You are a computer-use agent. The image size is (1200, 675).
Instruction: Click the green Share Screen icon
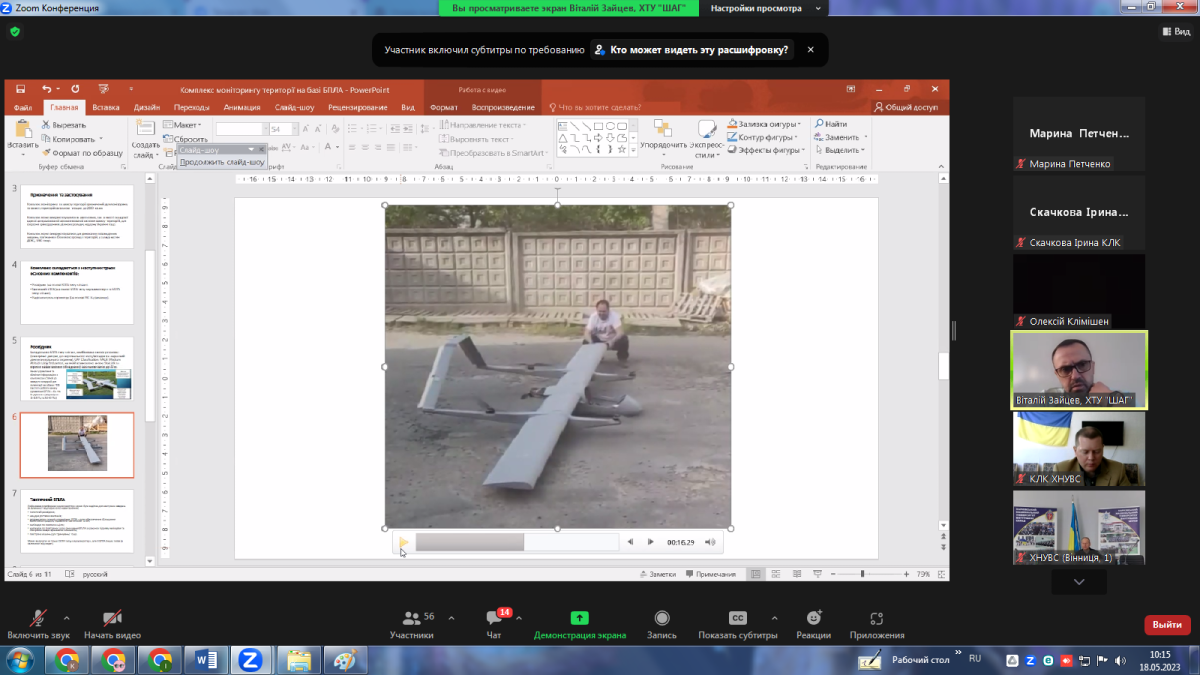(x=579, y=619)
